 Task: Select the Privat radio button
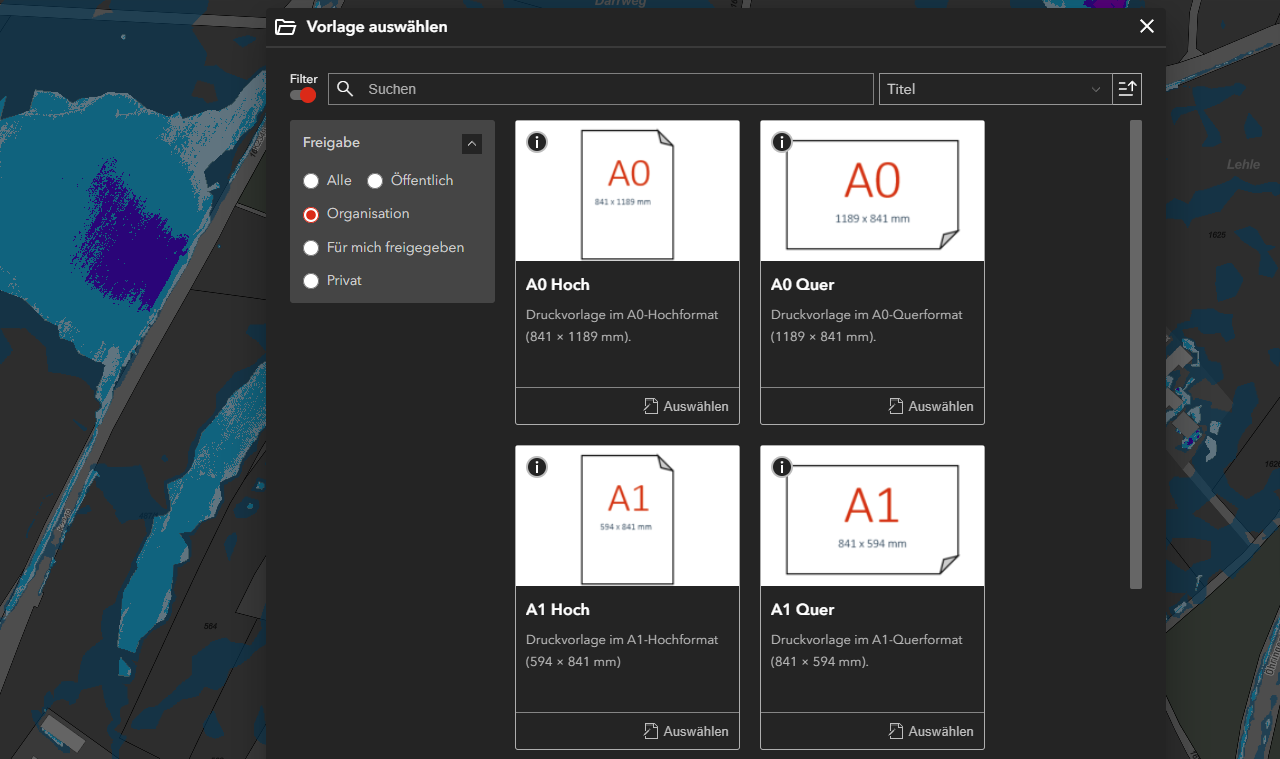(x=311, y=281)
